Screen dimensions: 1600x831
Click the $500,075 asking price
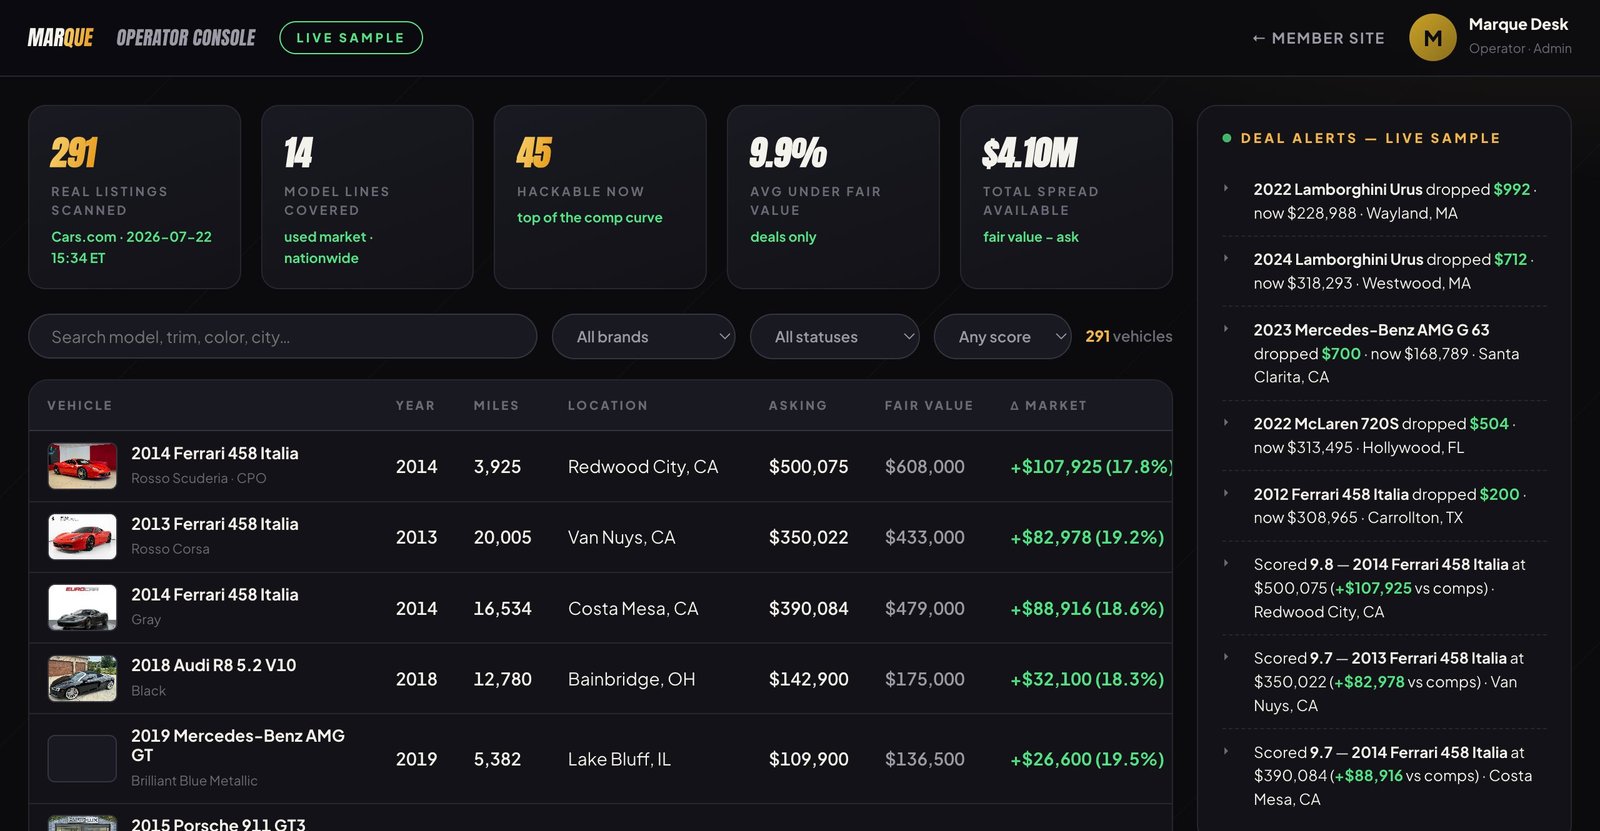(x=808, y=467)
